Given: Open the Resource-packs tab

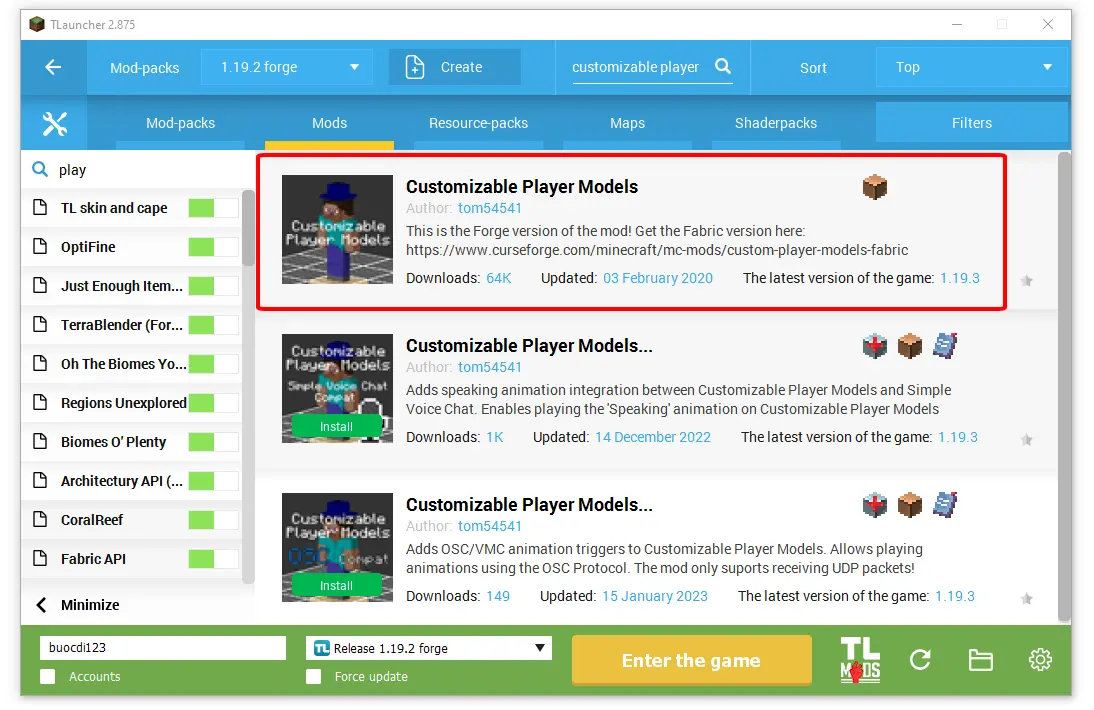Looking at the screenshot, I should pos(479,123).
